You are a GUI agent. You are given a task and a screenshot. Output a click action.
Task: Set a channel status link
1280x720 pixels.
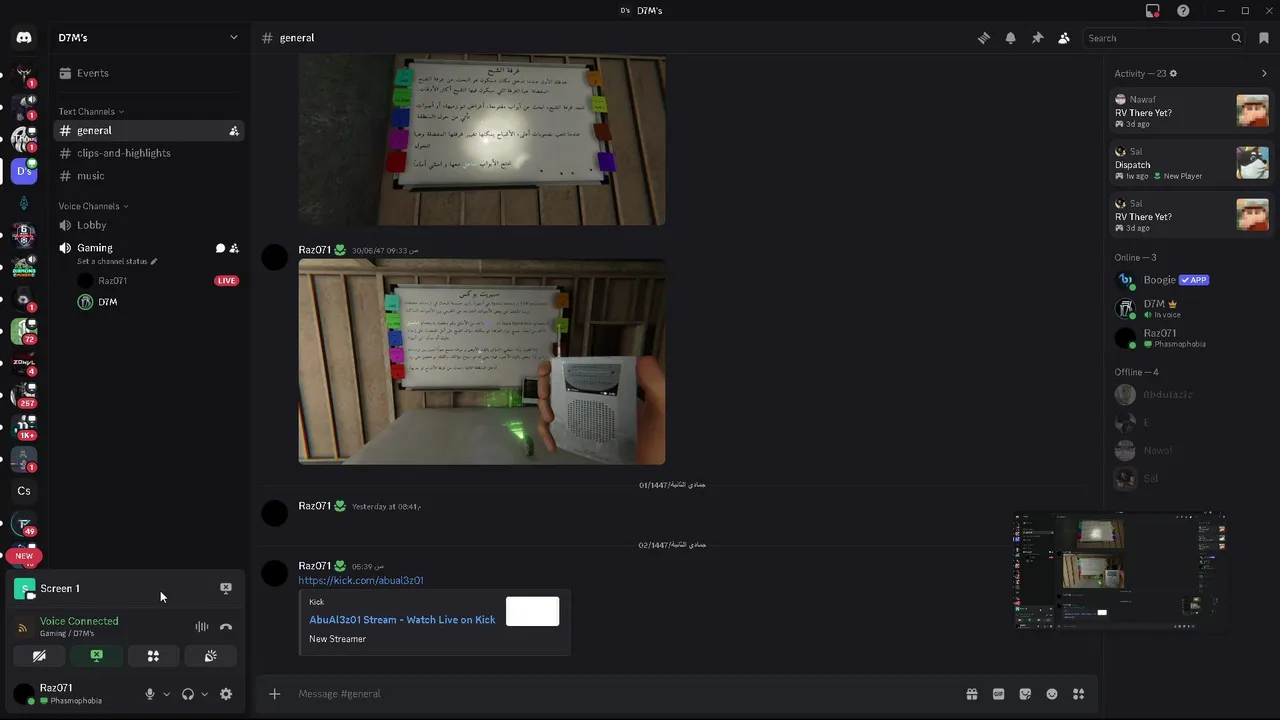pos(117,262)
